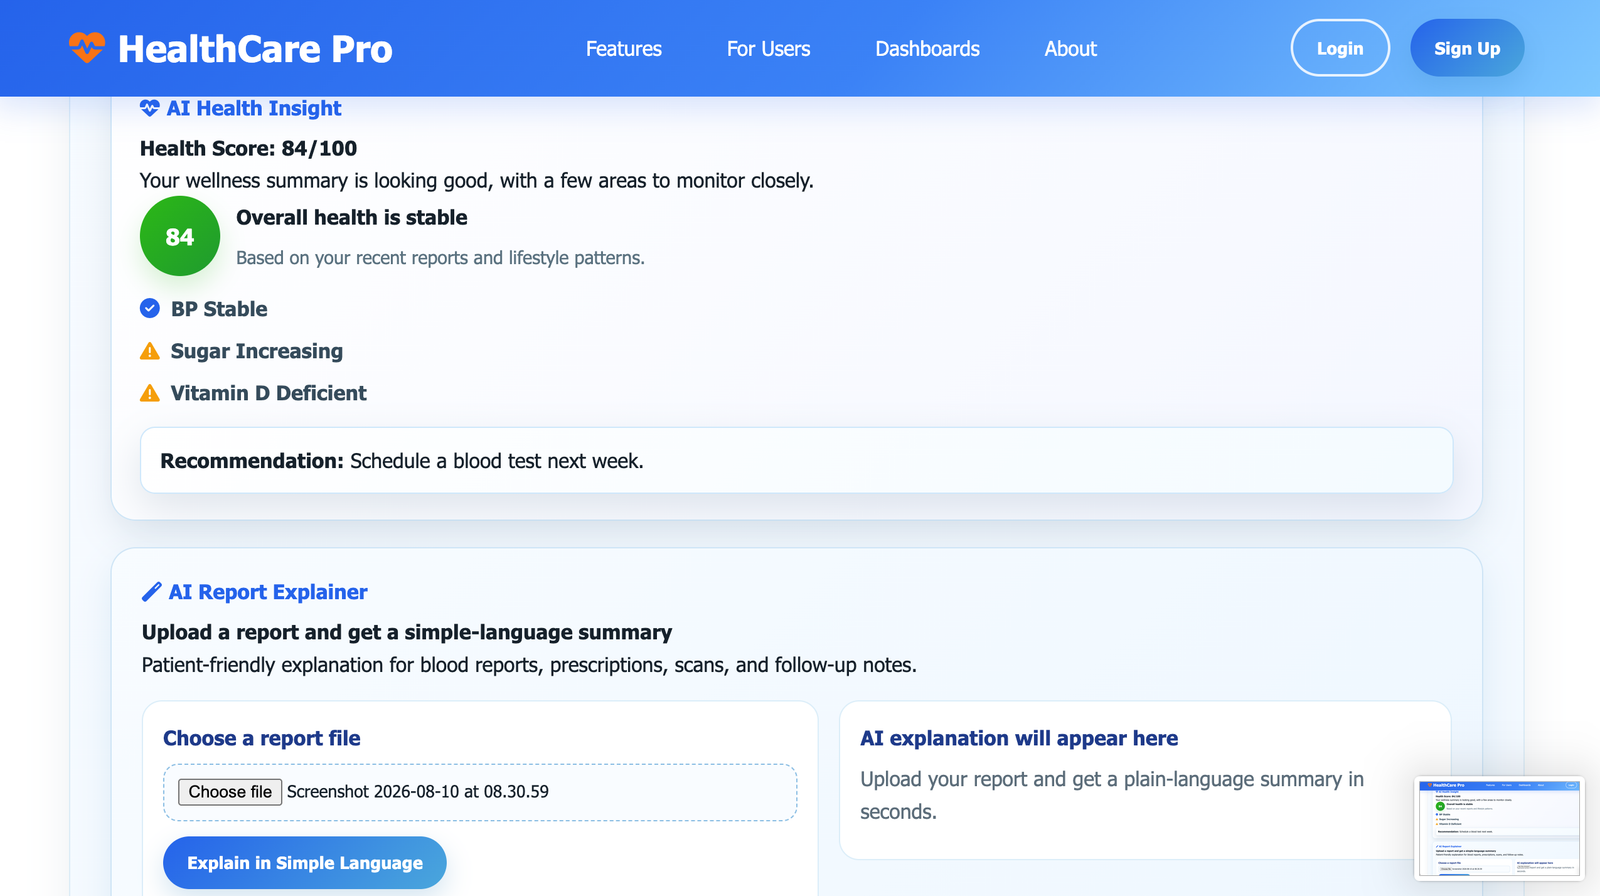
Task: Click the Login button
Action: (x=1340, y=48)
